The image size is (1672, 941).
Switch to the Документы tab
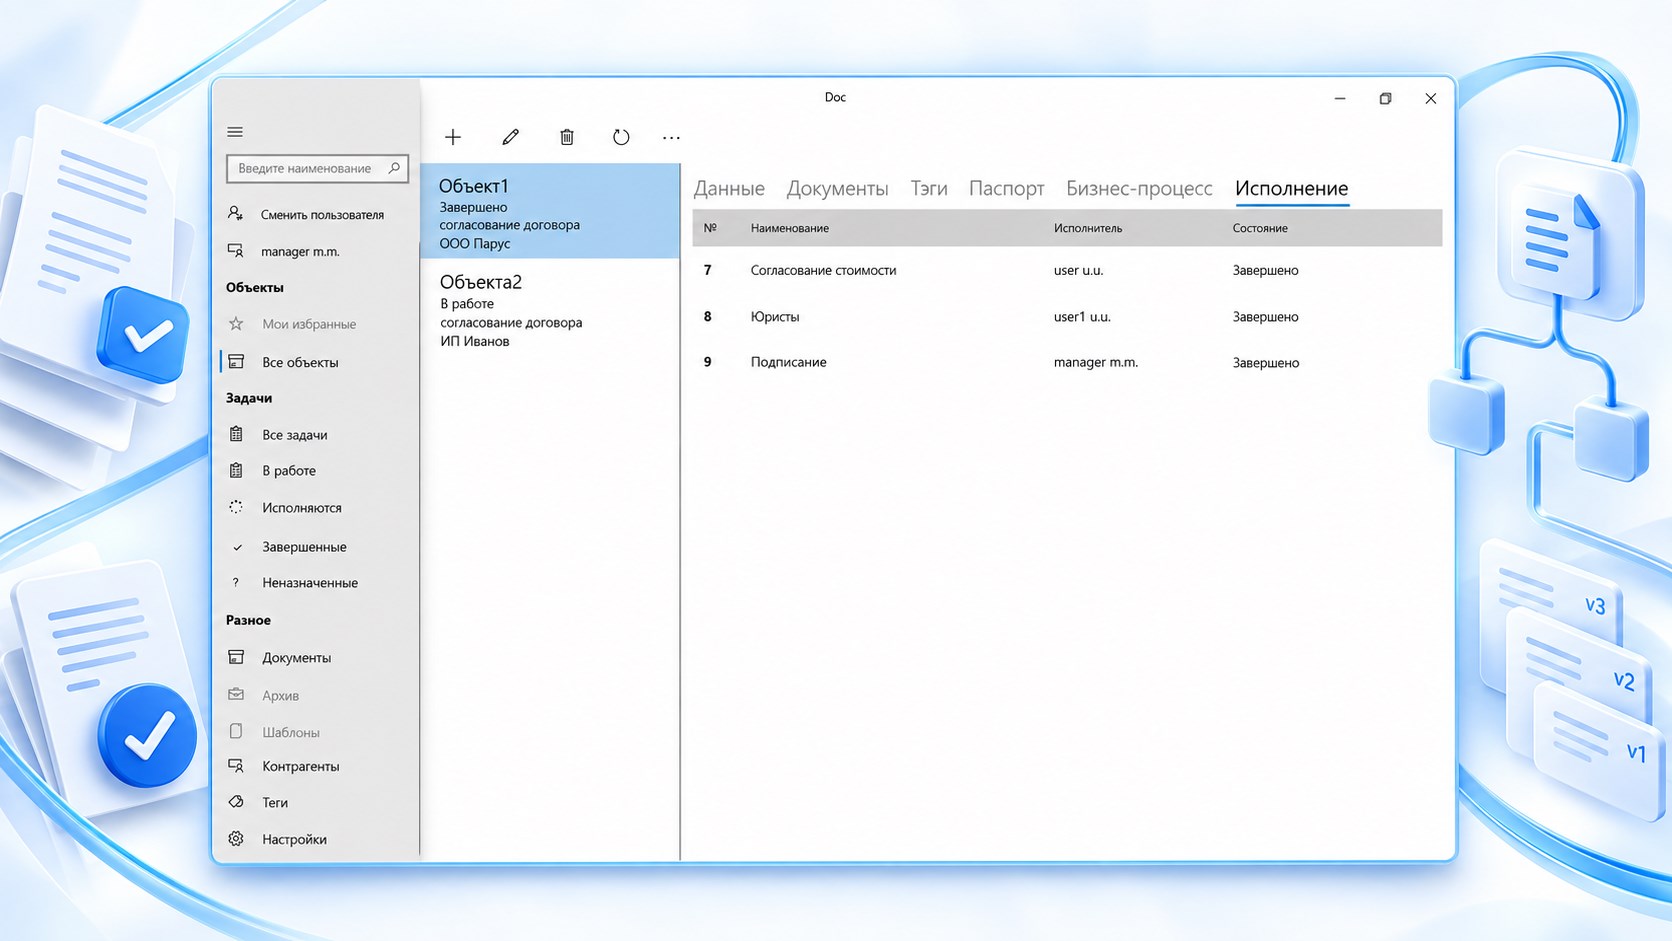[x=837, y=188]
